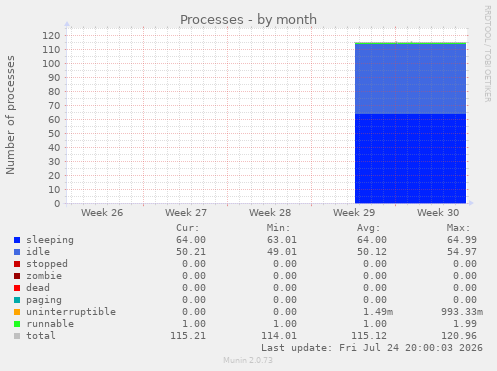Click total average value 115.12
Image resolution: width=497 pixels, height=371 pixels.
369,336
